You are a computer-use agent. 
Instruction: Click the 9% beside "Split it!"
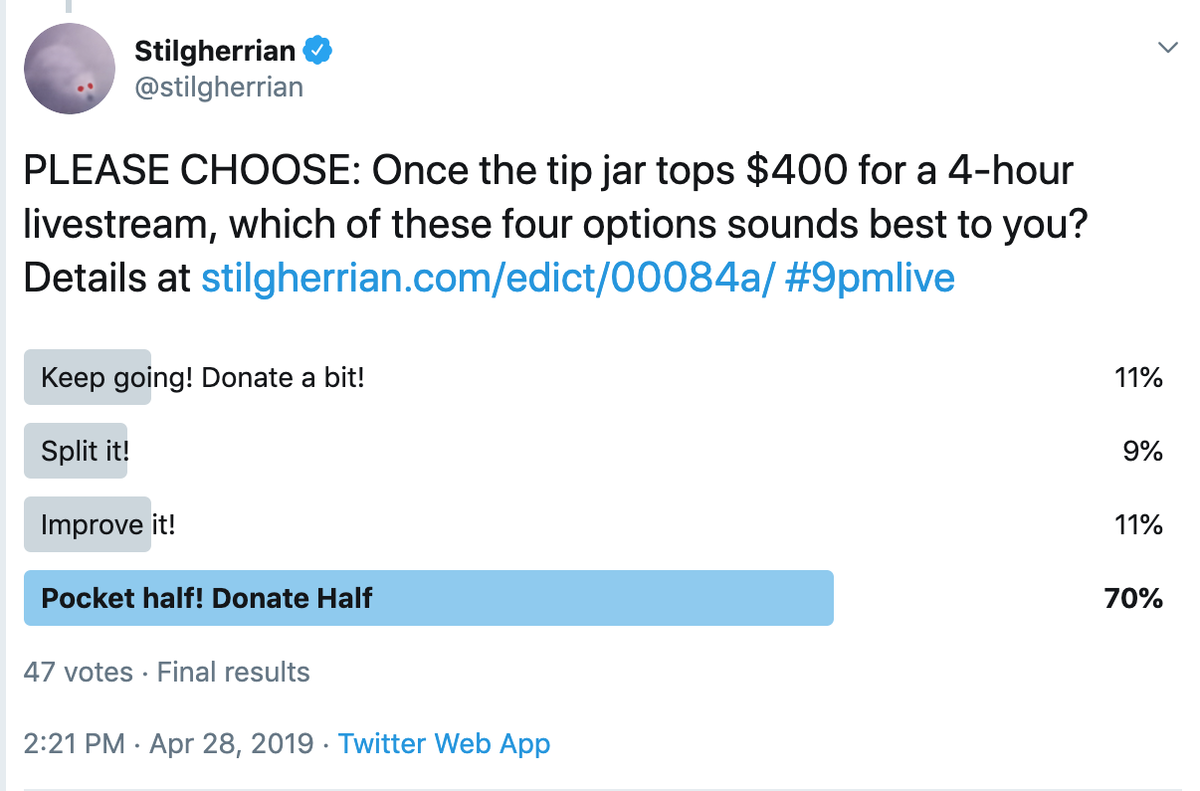click(1143, 451)
